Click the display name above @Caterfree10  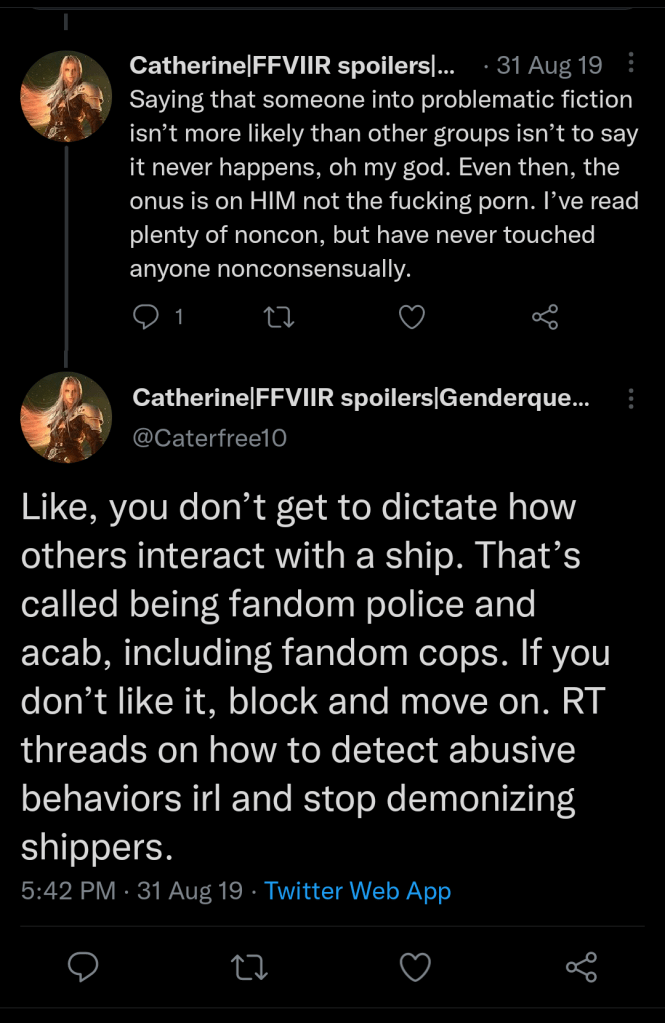tap(361, 399)
